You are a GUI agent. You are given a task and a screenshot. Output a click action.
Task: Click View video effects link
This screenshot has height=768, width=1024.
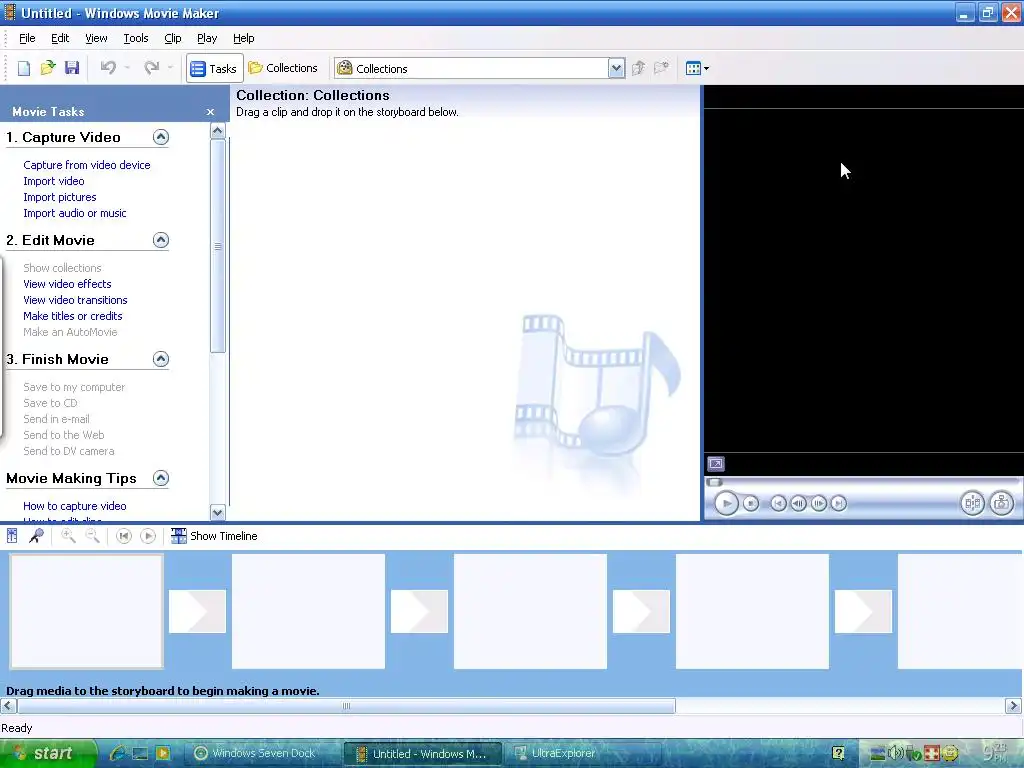pyautogui.click(x=67, y=284)
